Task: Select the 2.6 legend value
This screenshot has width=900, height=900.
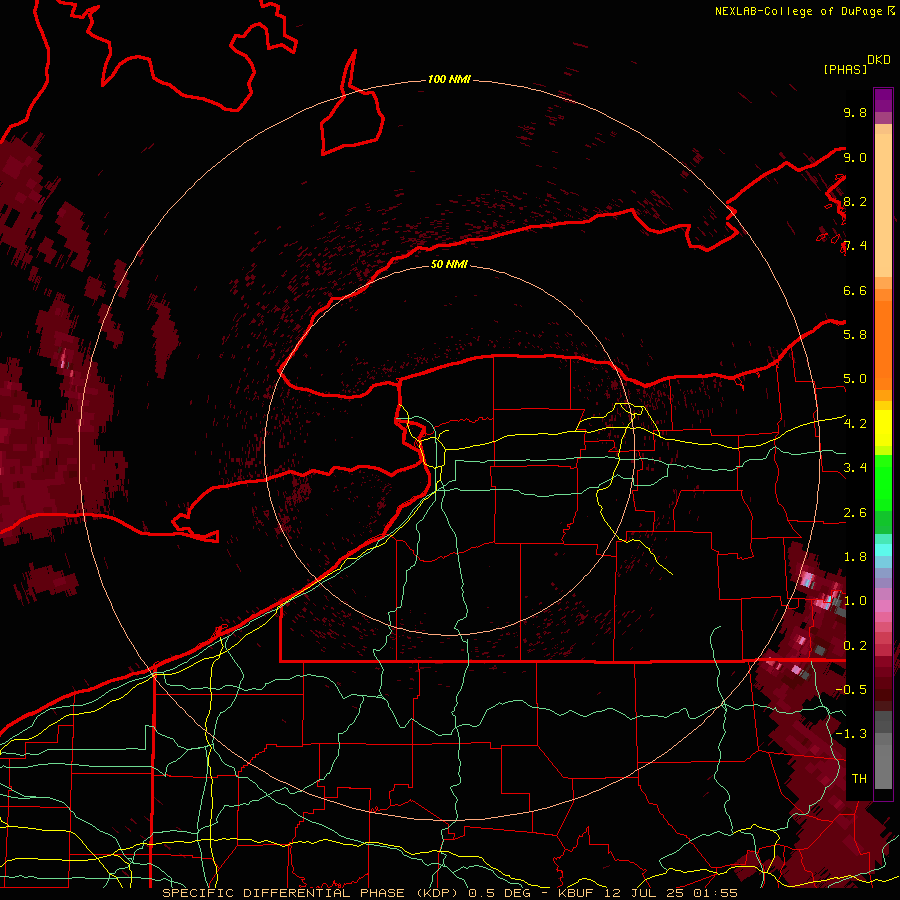Action: [x=855, y=513]
